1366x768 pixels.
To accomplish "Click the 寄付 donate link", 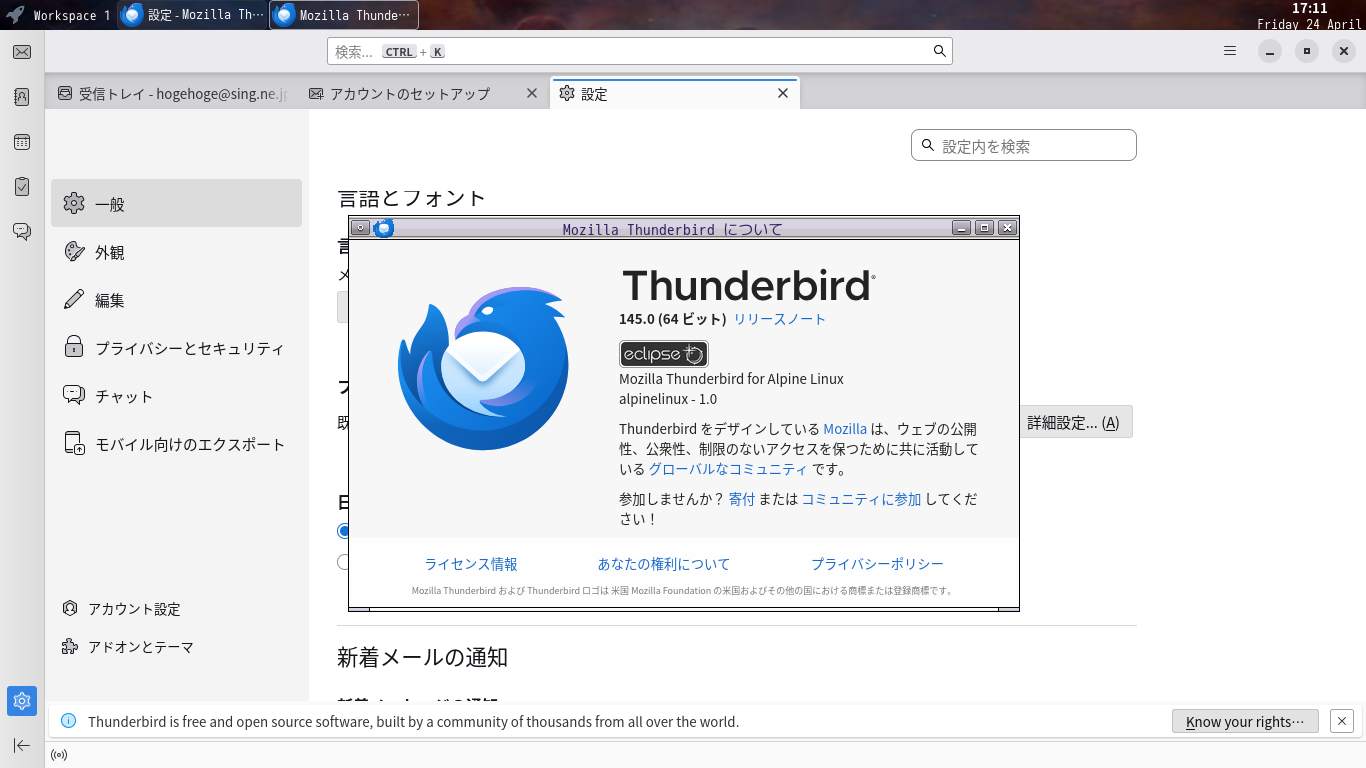I will [742, 499].
